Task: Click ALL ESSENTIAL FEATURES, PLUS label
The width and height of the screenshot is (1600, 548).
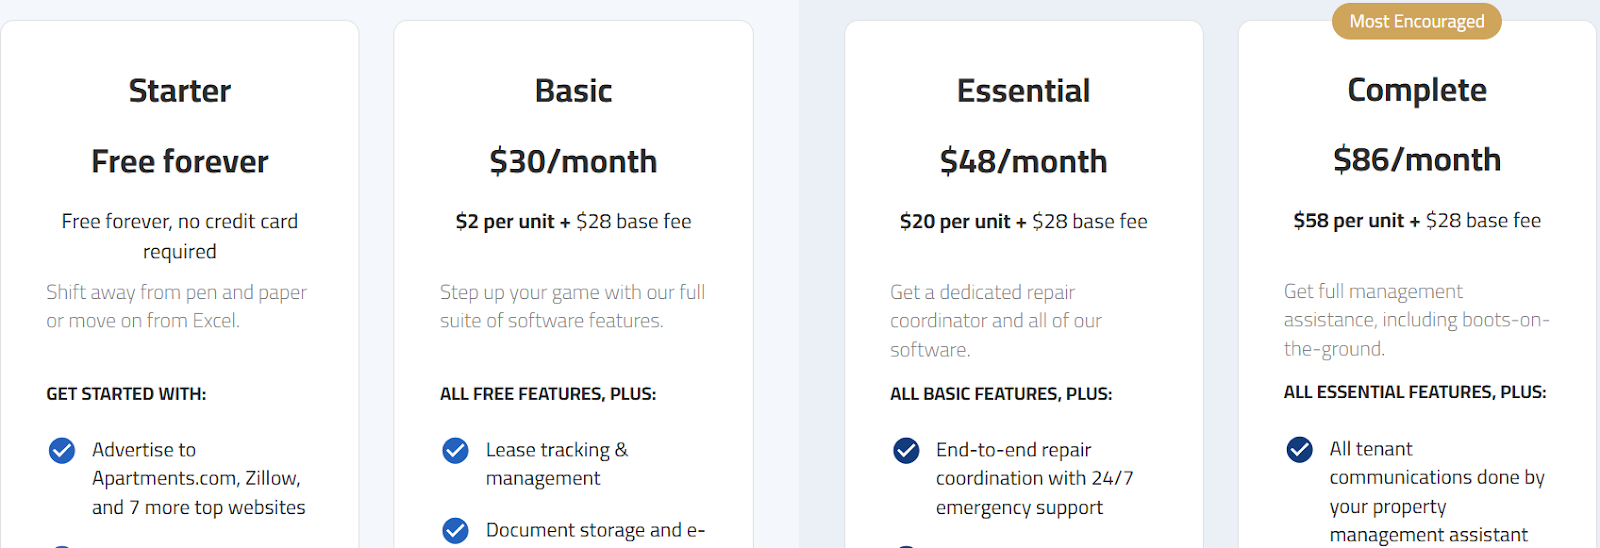Action: pyautogui.click(x=1415, y=392)
